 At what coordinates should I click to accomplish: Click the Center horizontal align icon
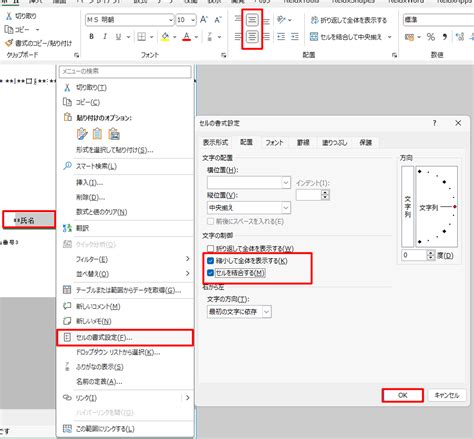click(x=252, y=37)
